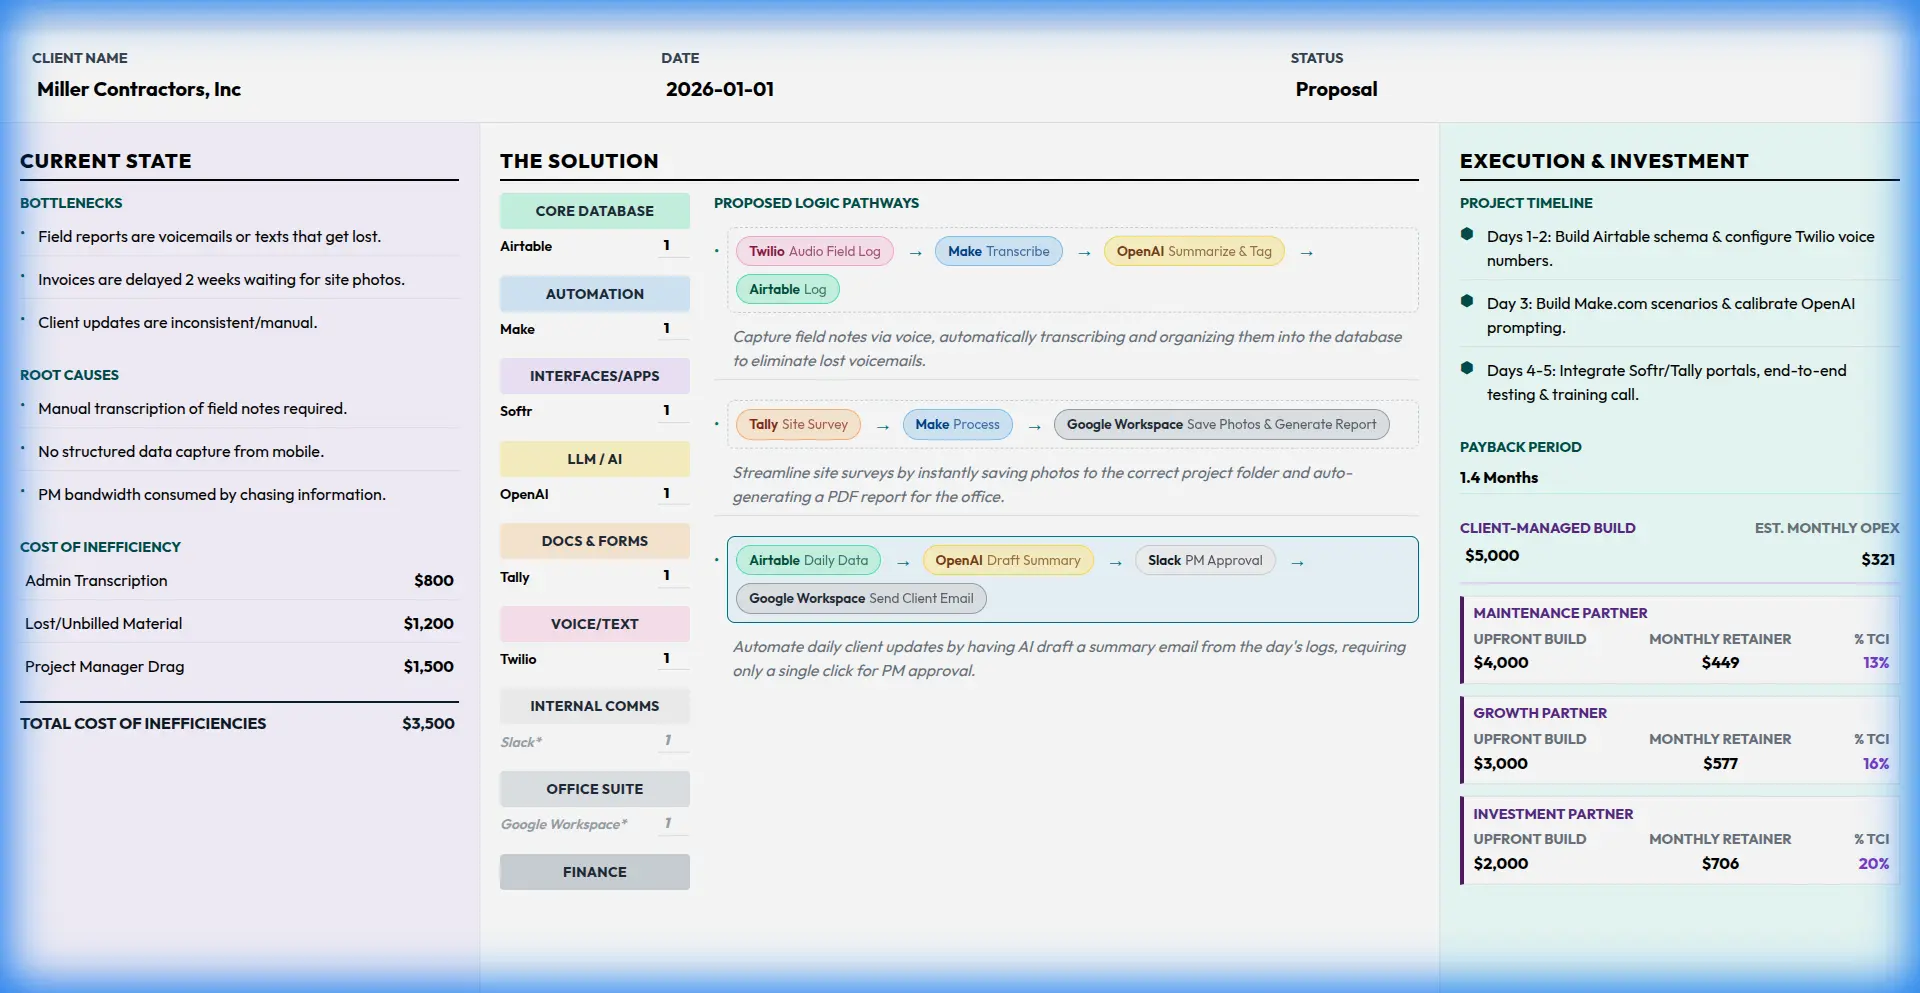Click the Make Transcribe pill
This screenshot has width=1920, height=993.
click(998, 251)
